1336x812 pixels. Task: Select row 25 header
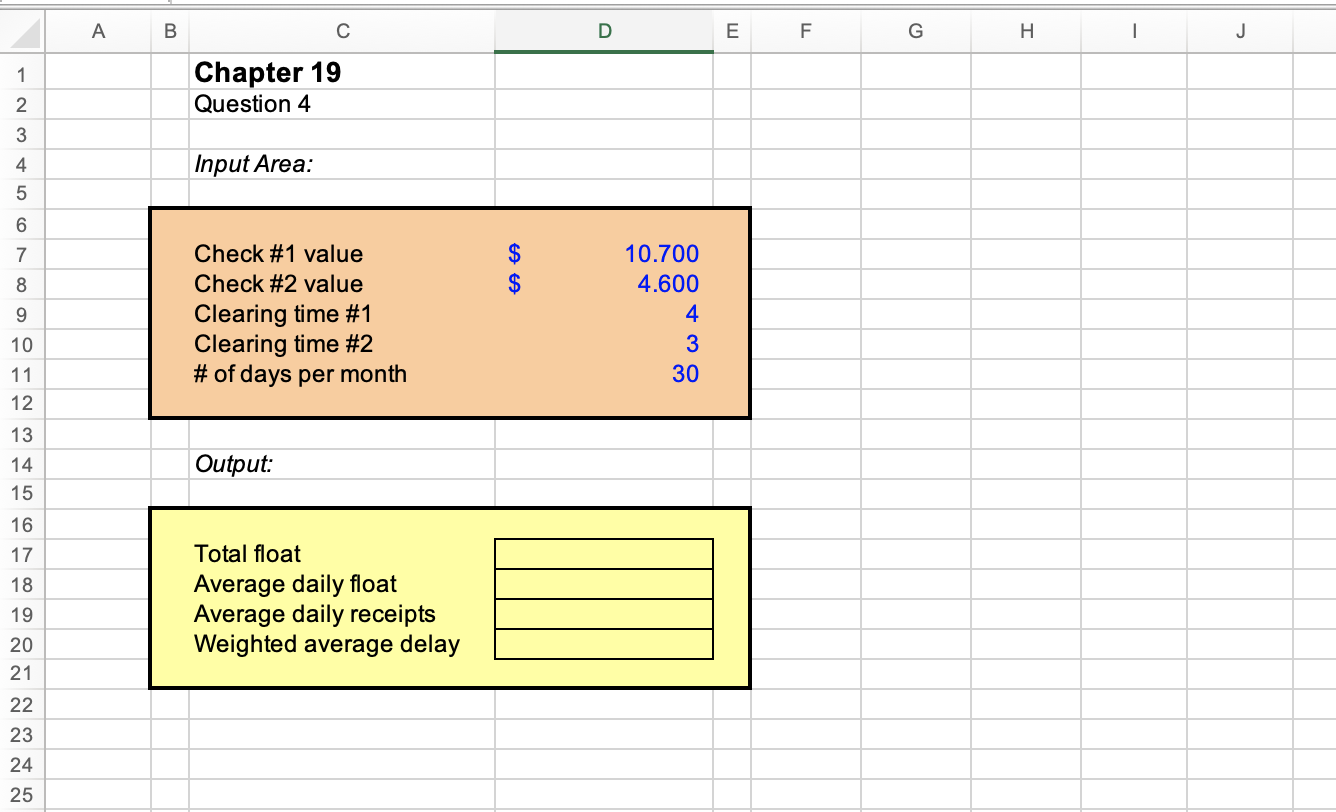(23, 795)
